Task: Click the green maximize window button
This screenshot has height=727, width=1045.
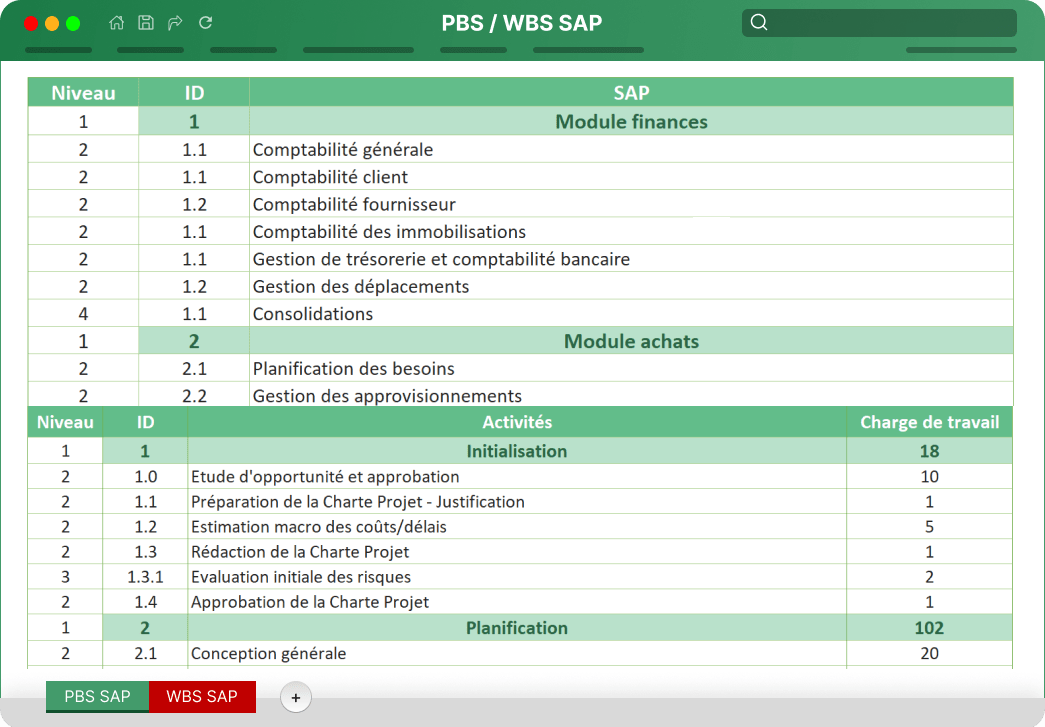Action: tap(73, 23)
